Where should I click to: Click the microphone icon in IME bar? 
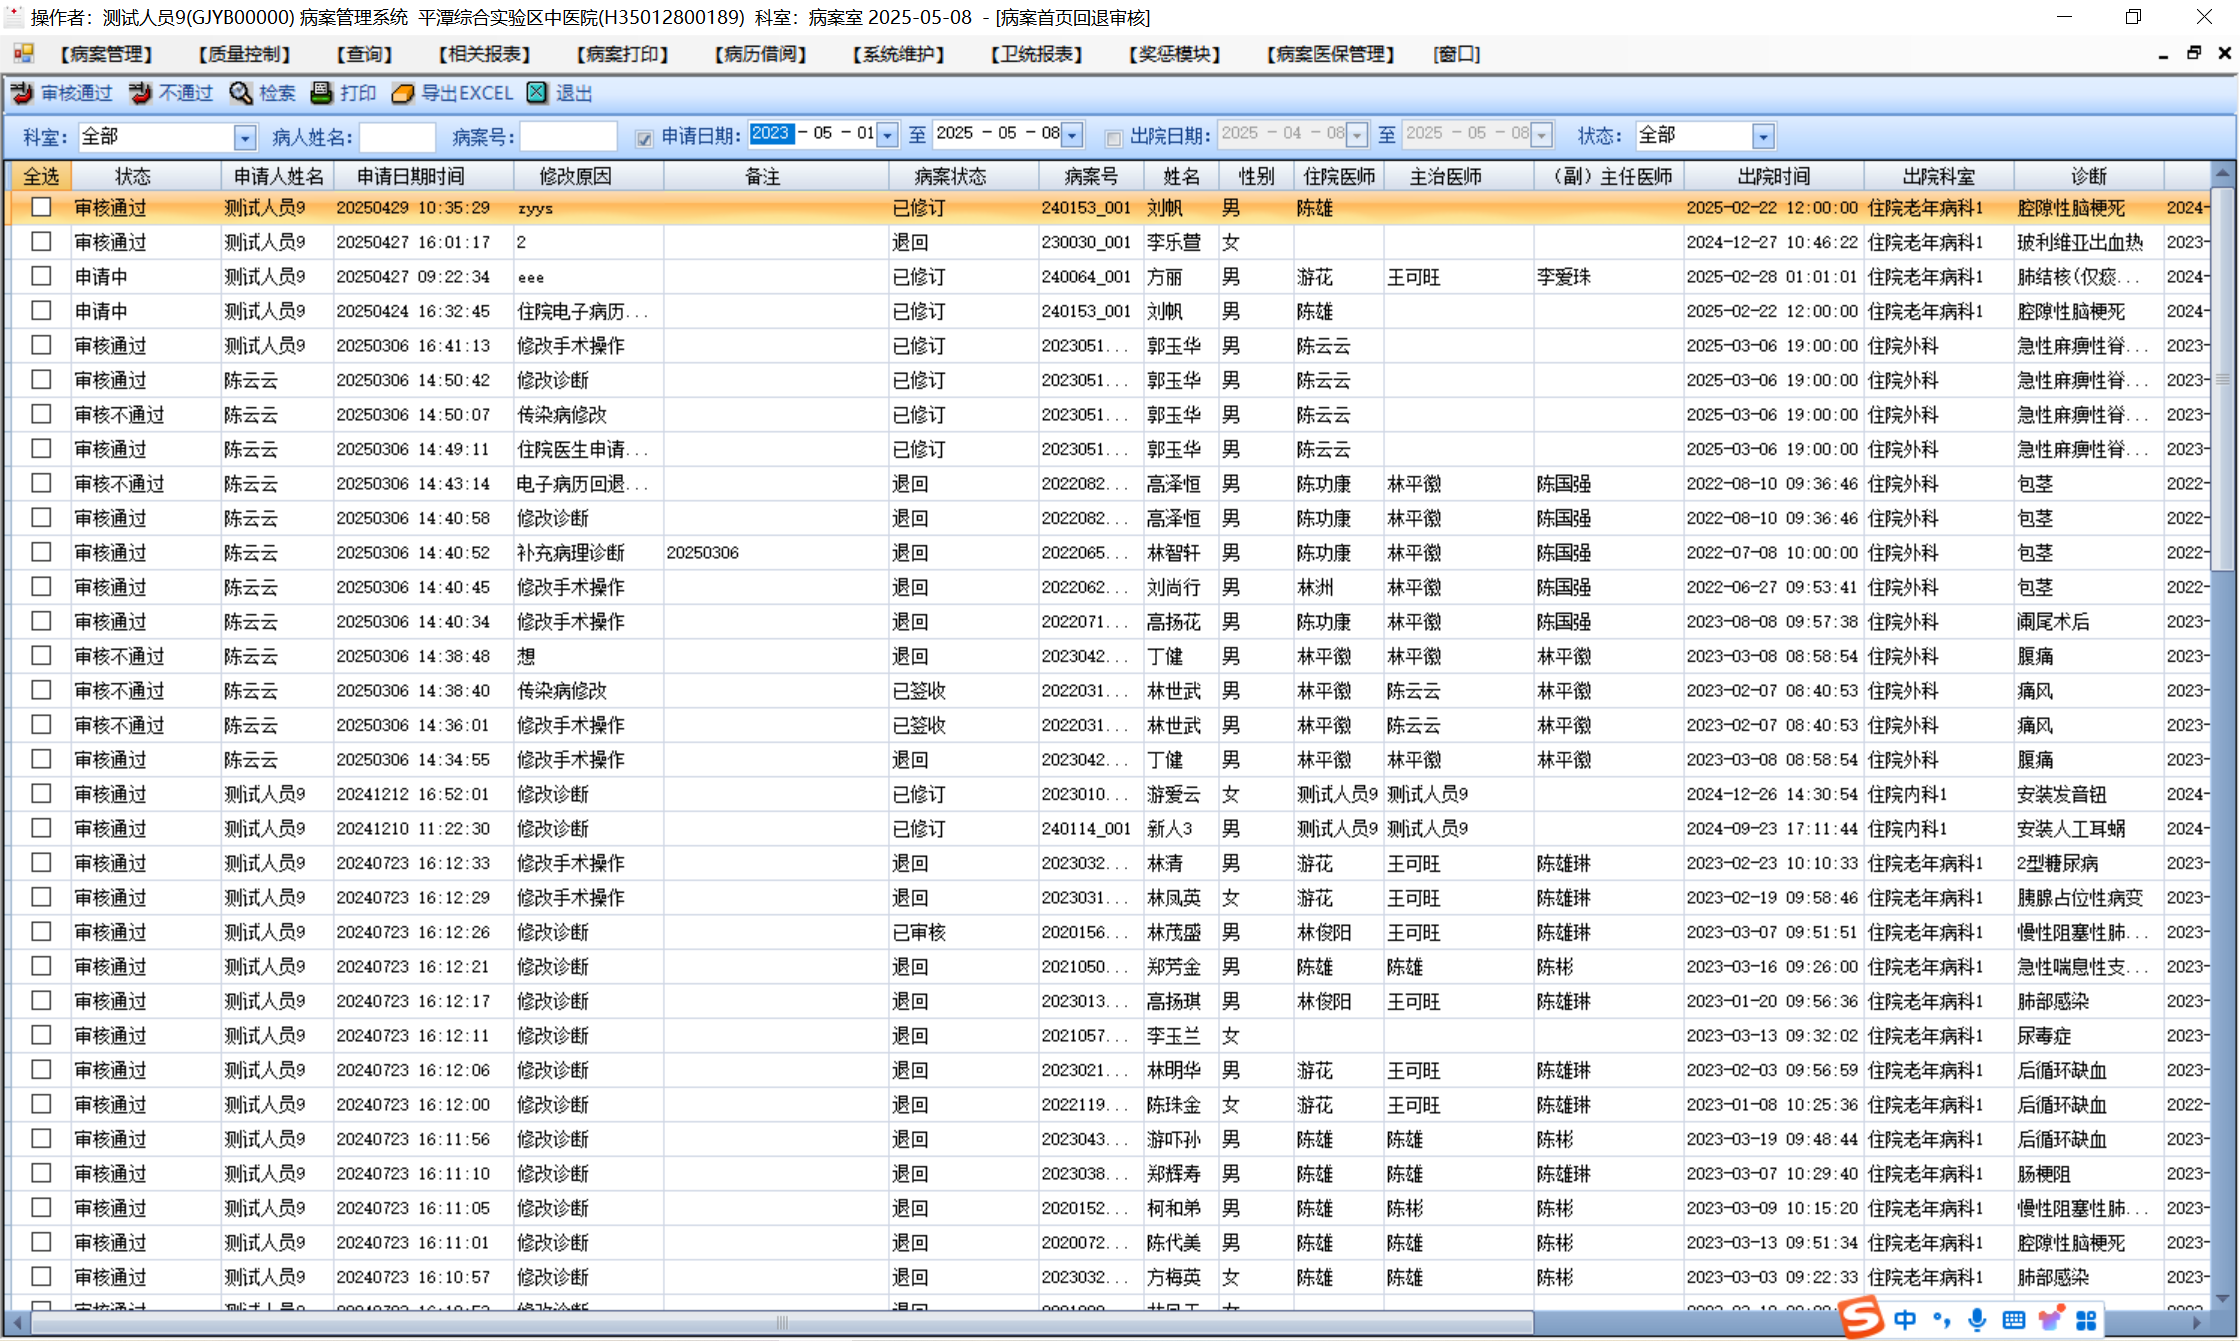1977,1319
